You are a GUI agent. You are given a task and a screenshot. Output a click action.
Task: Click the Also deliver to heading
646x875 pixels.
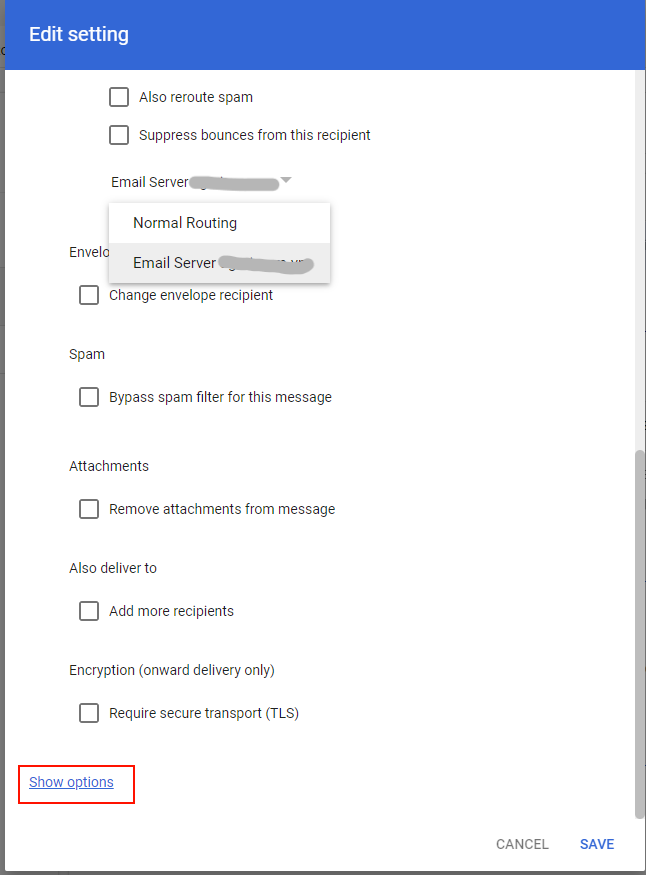tap(113, 568)
